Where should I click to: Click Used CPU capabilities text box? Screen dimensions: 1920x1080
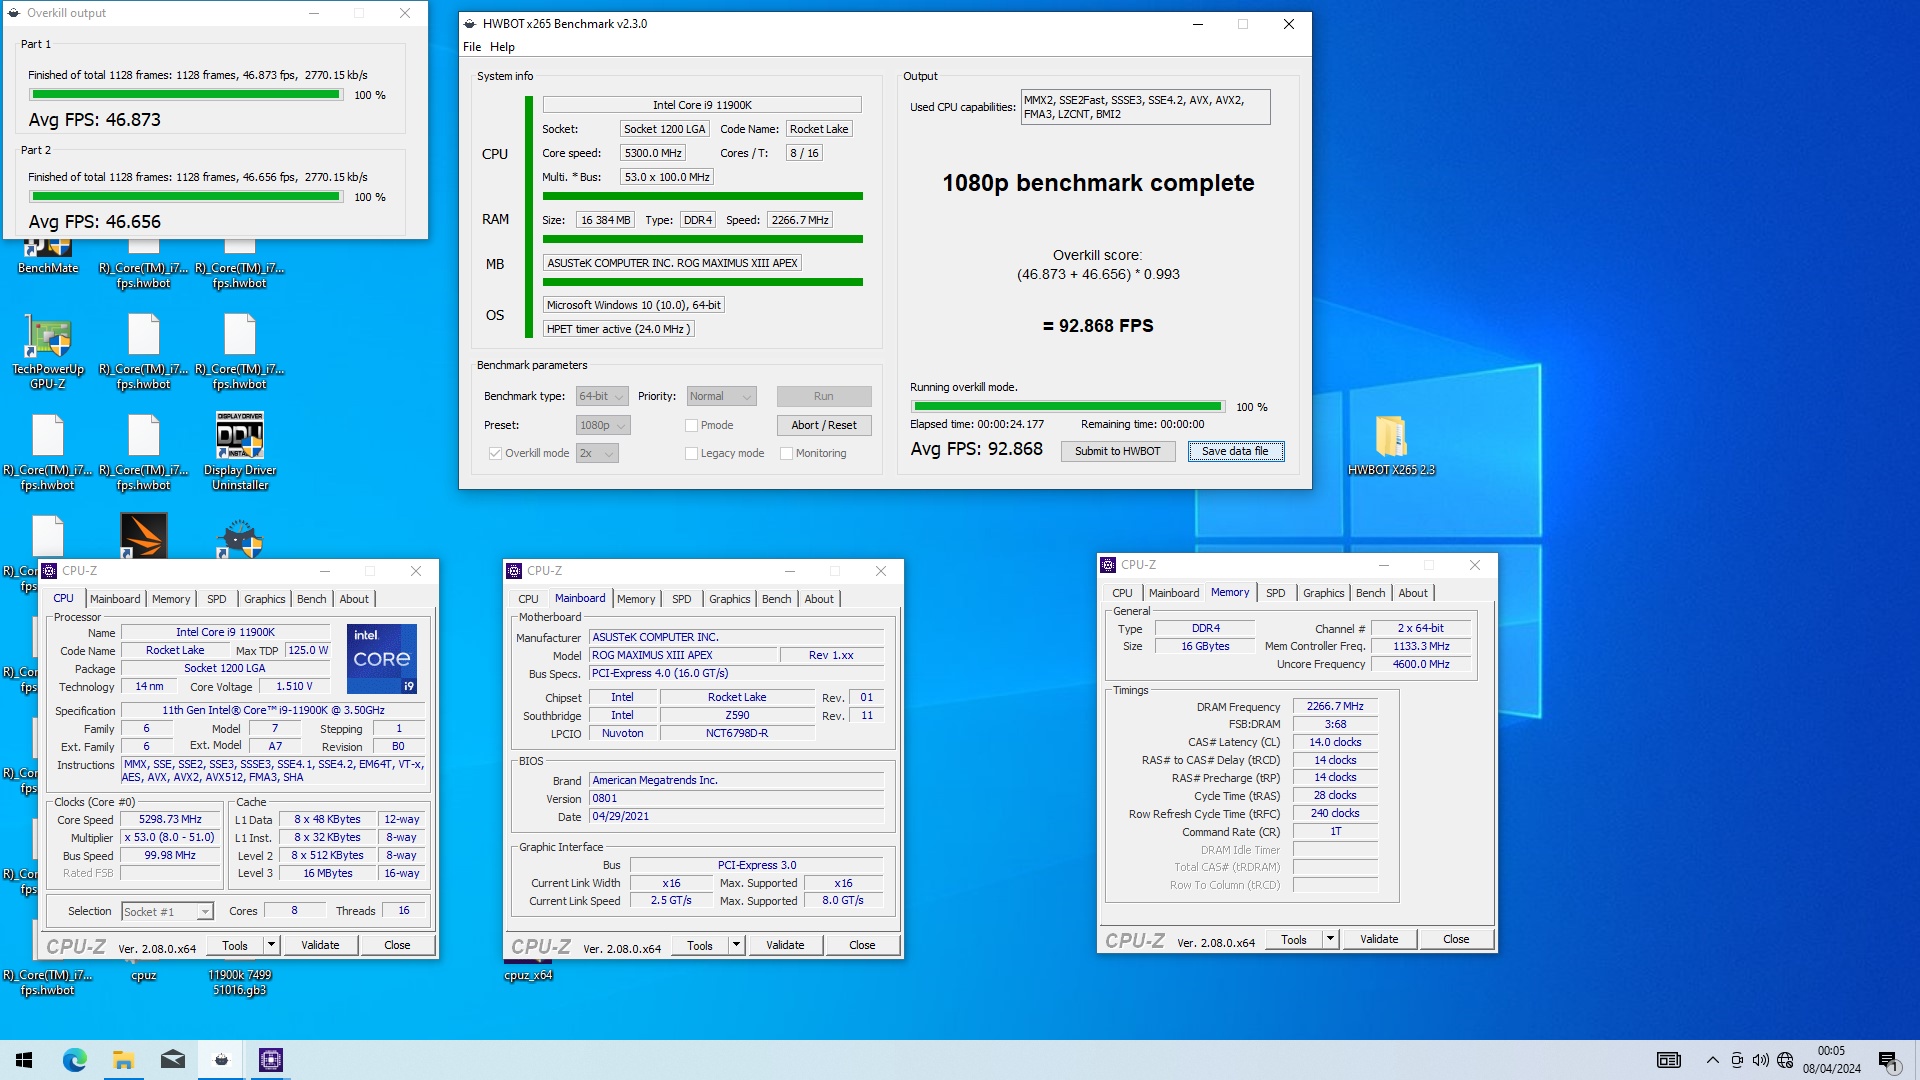(1145, 107)
